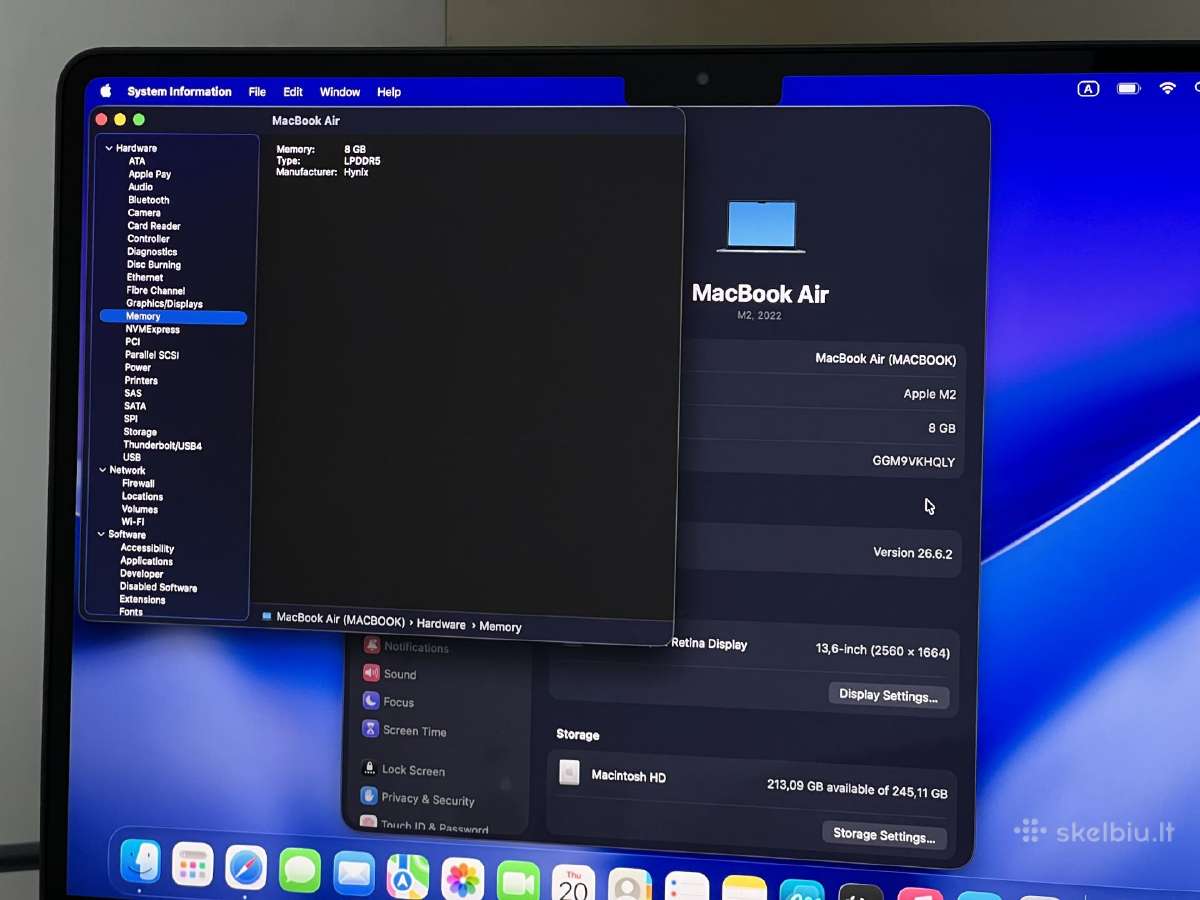Image resolution: width=1200 pixels, height=900 pixels.
Task: Collapse the Network section
Action: (x=102, y=470)
